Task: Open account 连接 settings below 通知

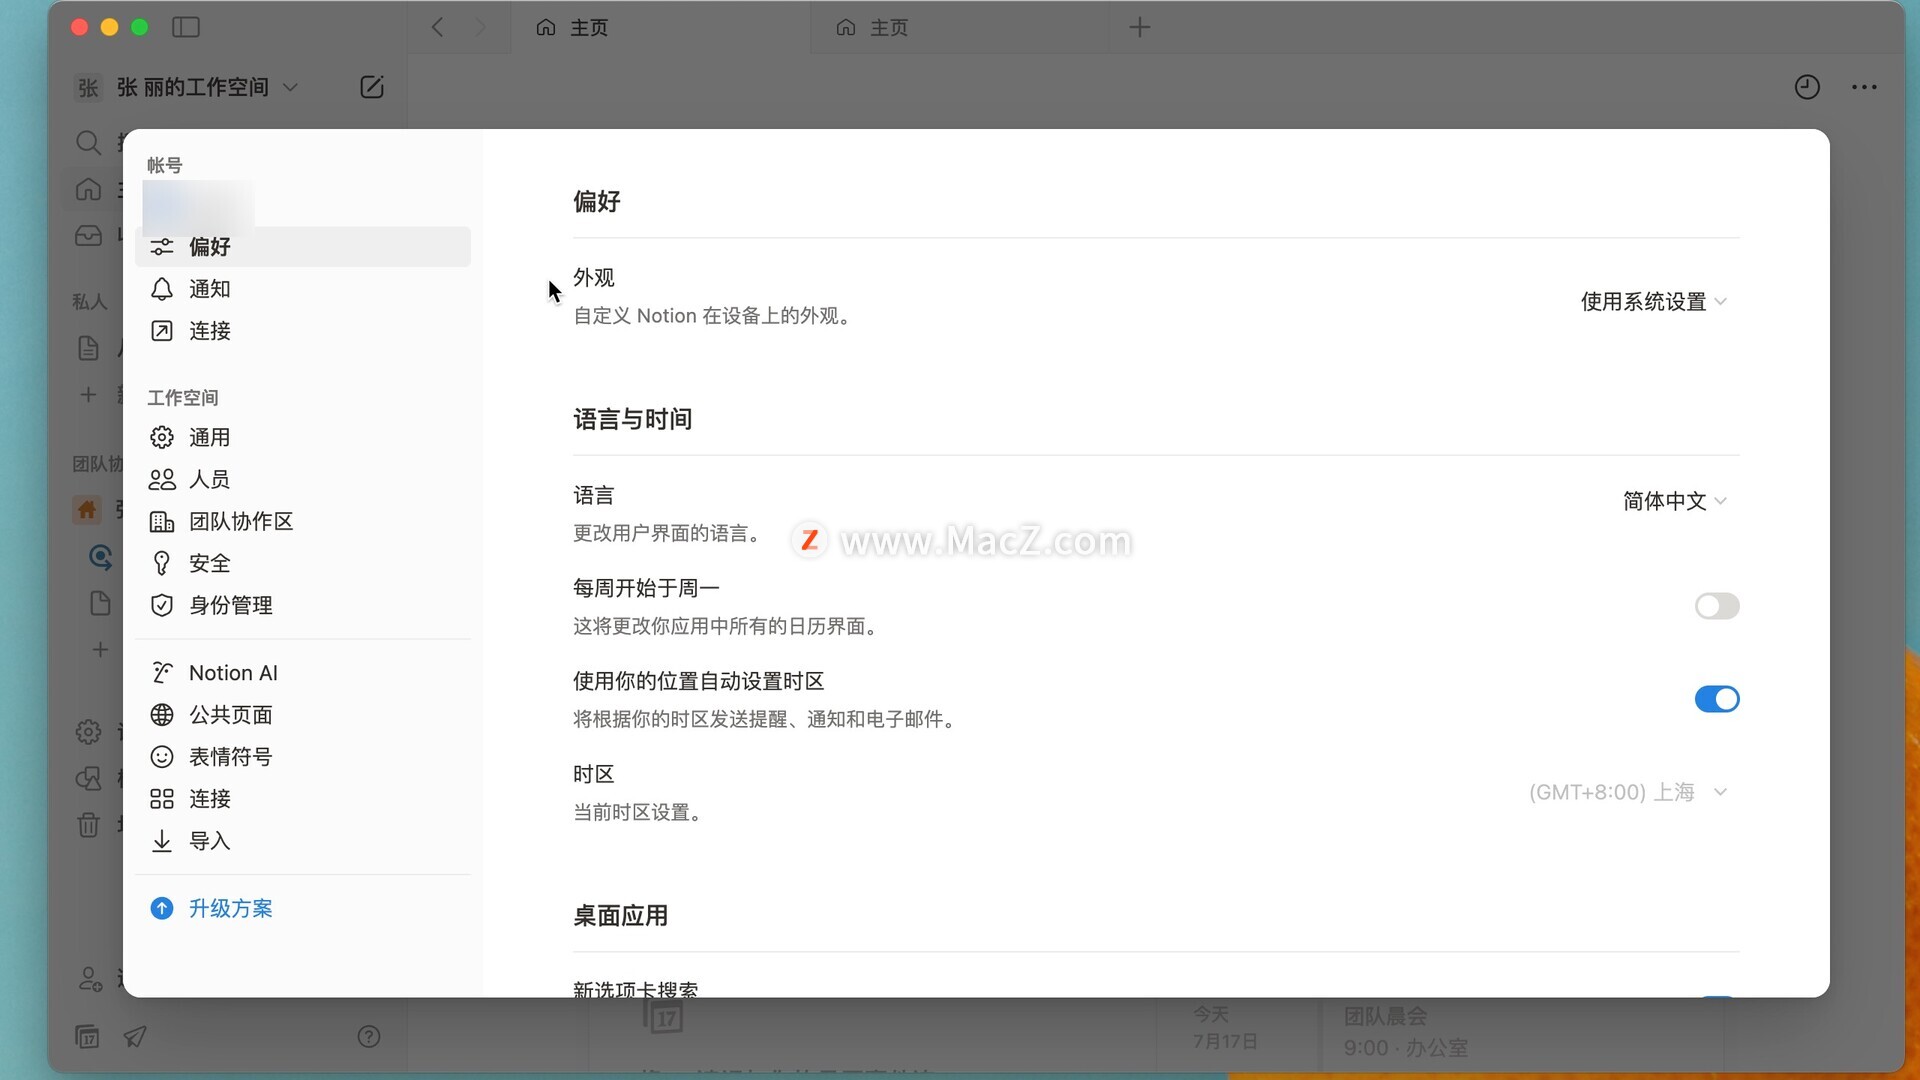Action: (x=302, y=331)
